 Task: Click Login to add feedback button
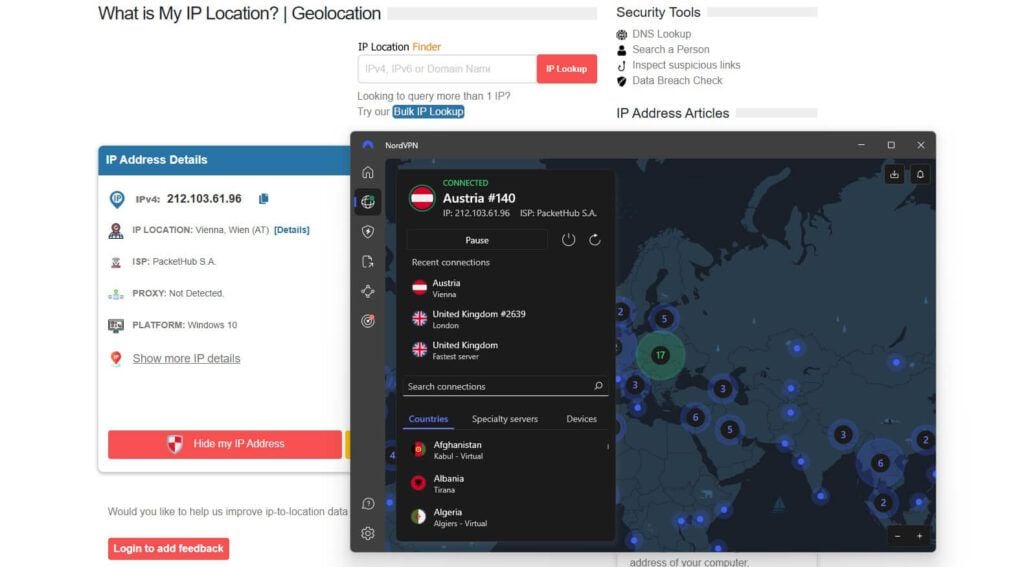click(168, 549)
